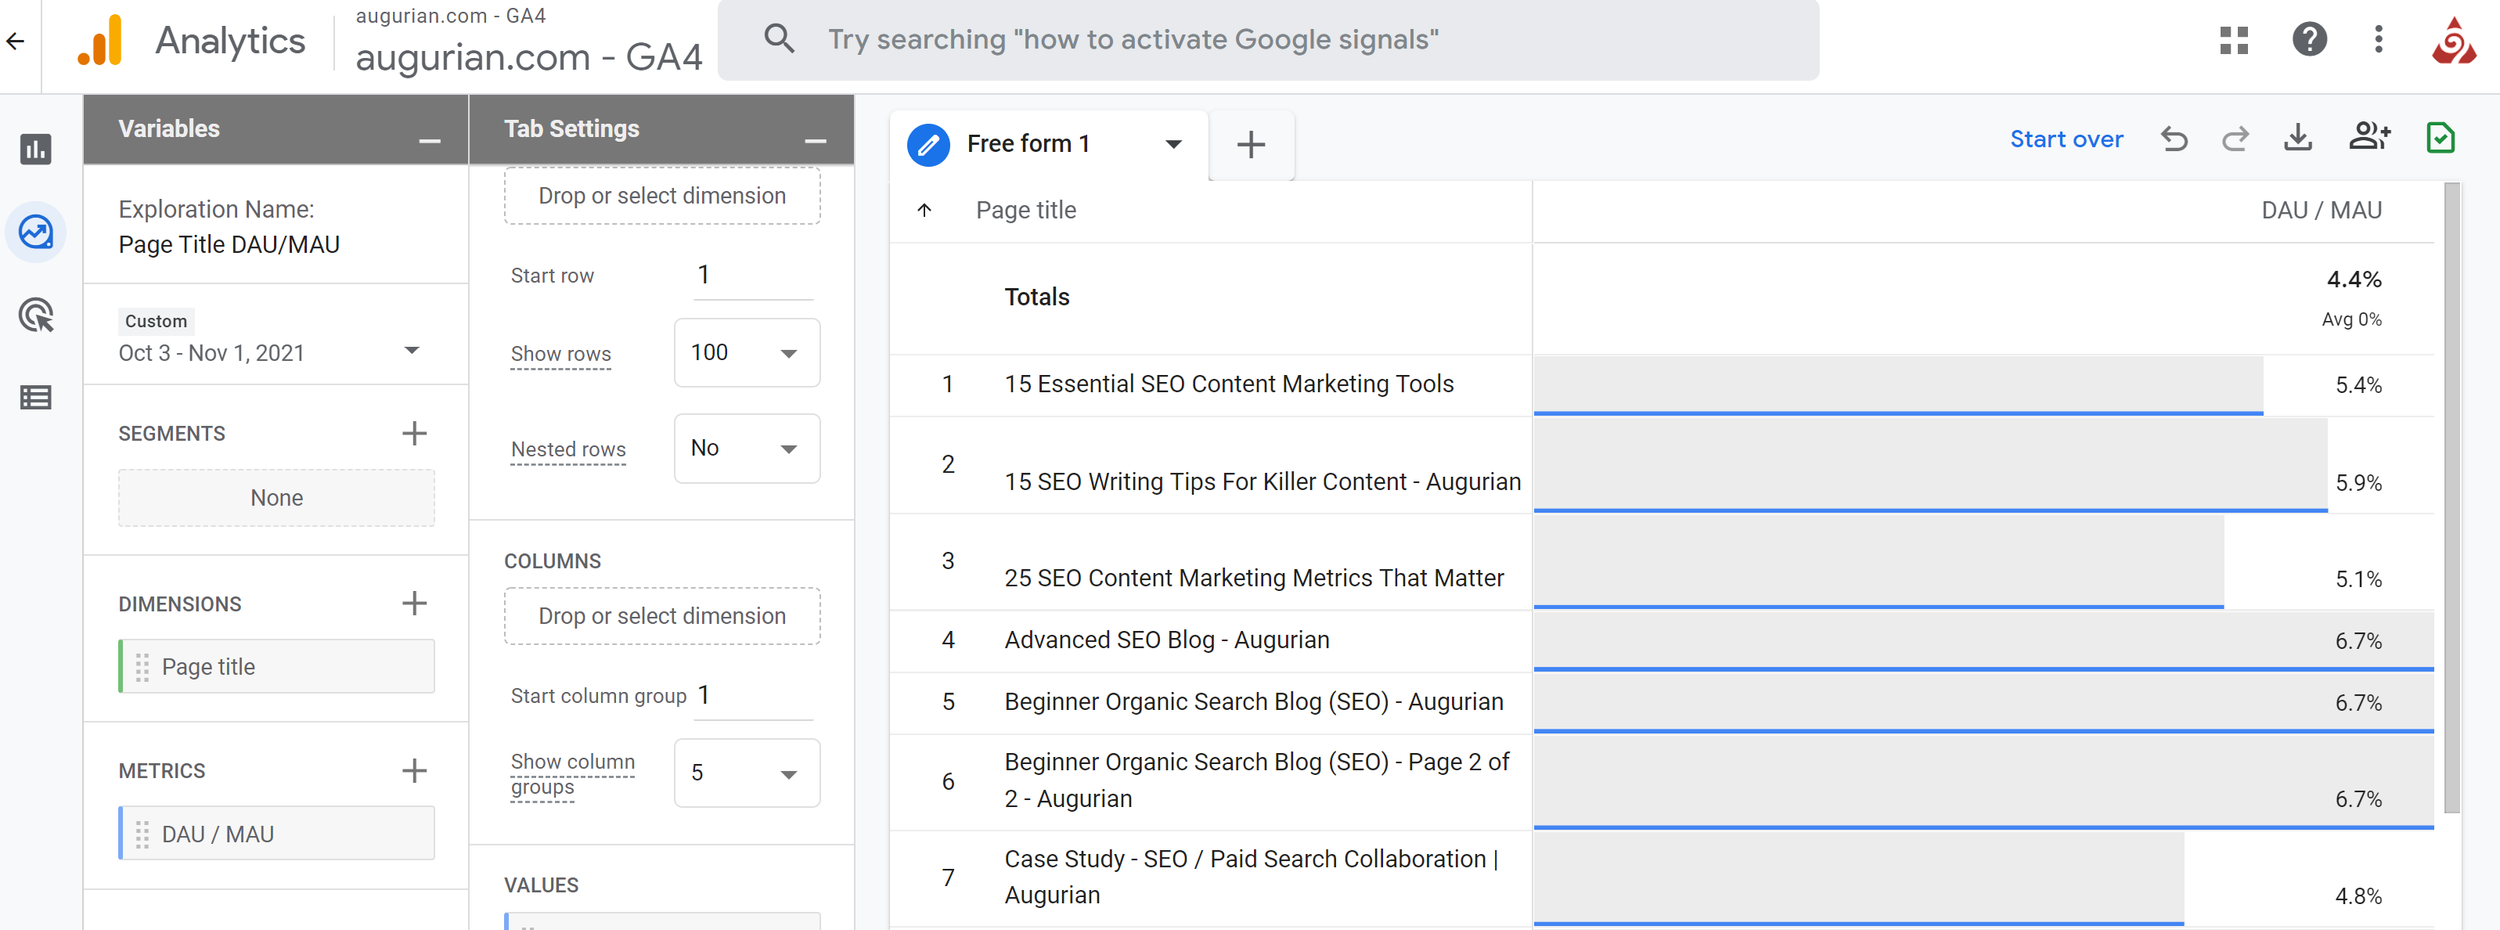The width and height of the screenshot is (2500, 930).
Task: Open Advertising from the left navigation
Action: click(36, 315)
